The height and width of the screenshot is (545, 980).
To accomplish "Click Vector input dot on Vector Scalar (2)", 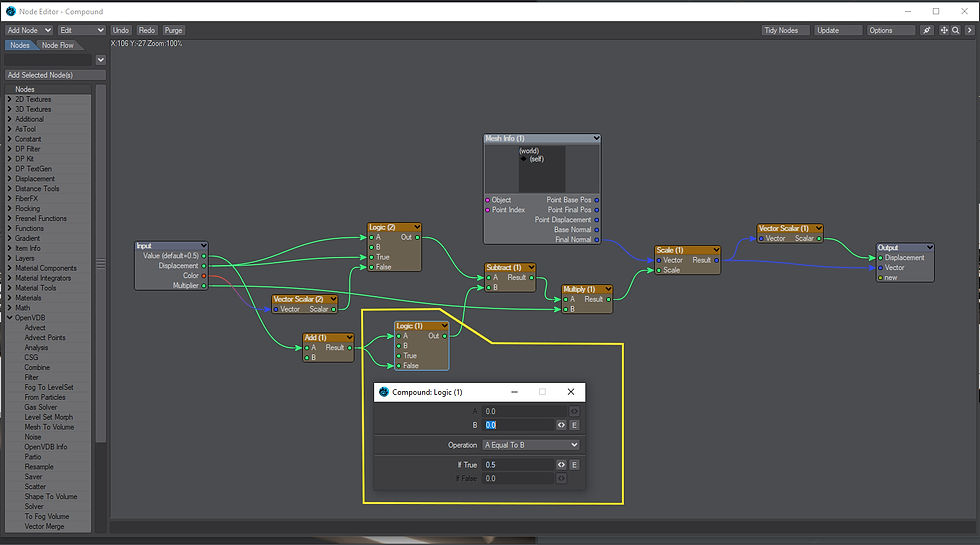I will [x=276, y=309].
